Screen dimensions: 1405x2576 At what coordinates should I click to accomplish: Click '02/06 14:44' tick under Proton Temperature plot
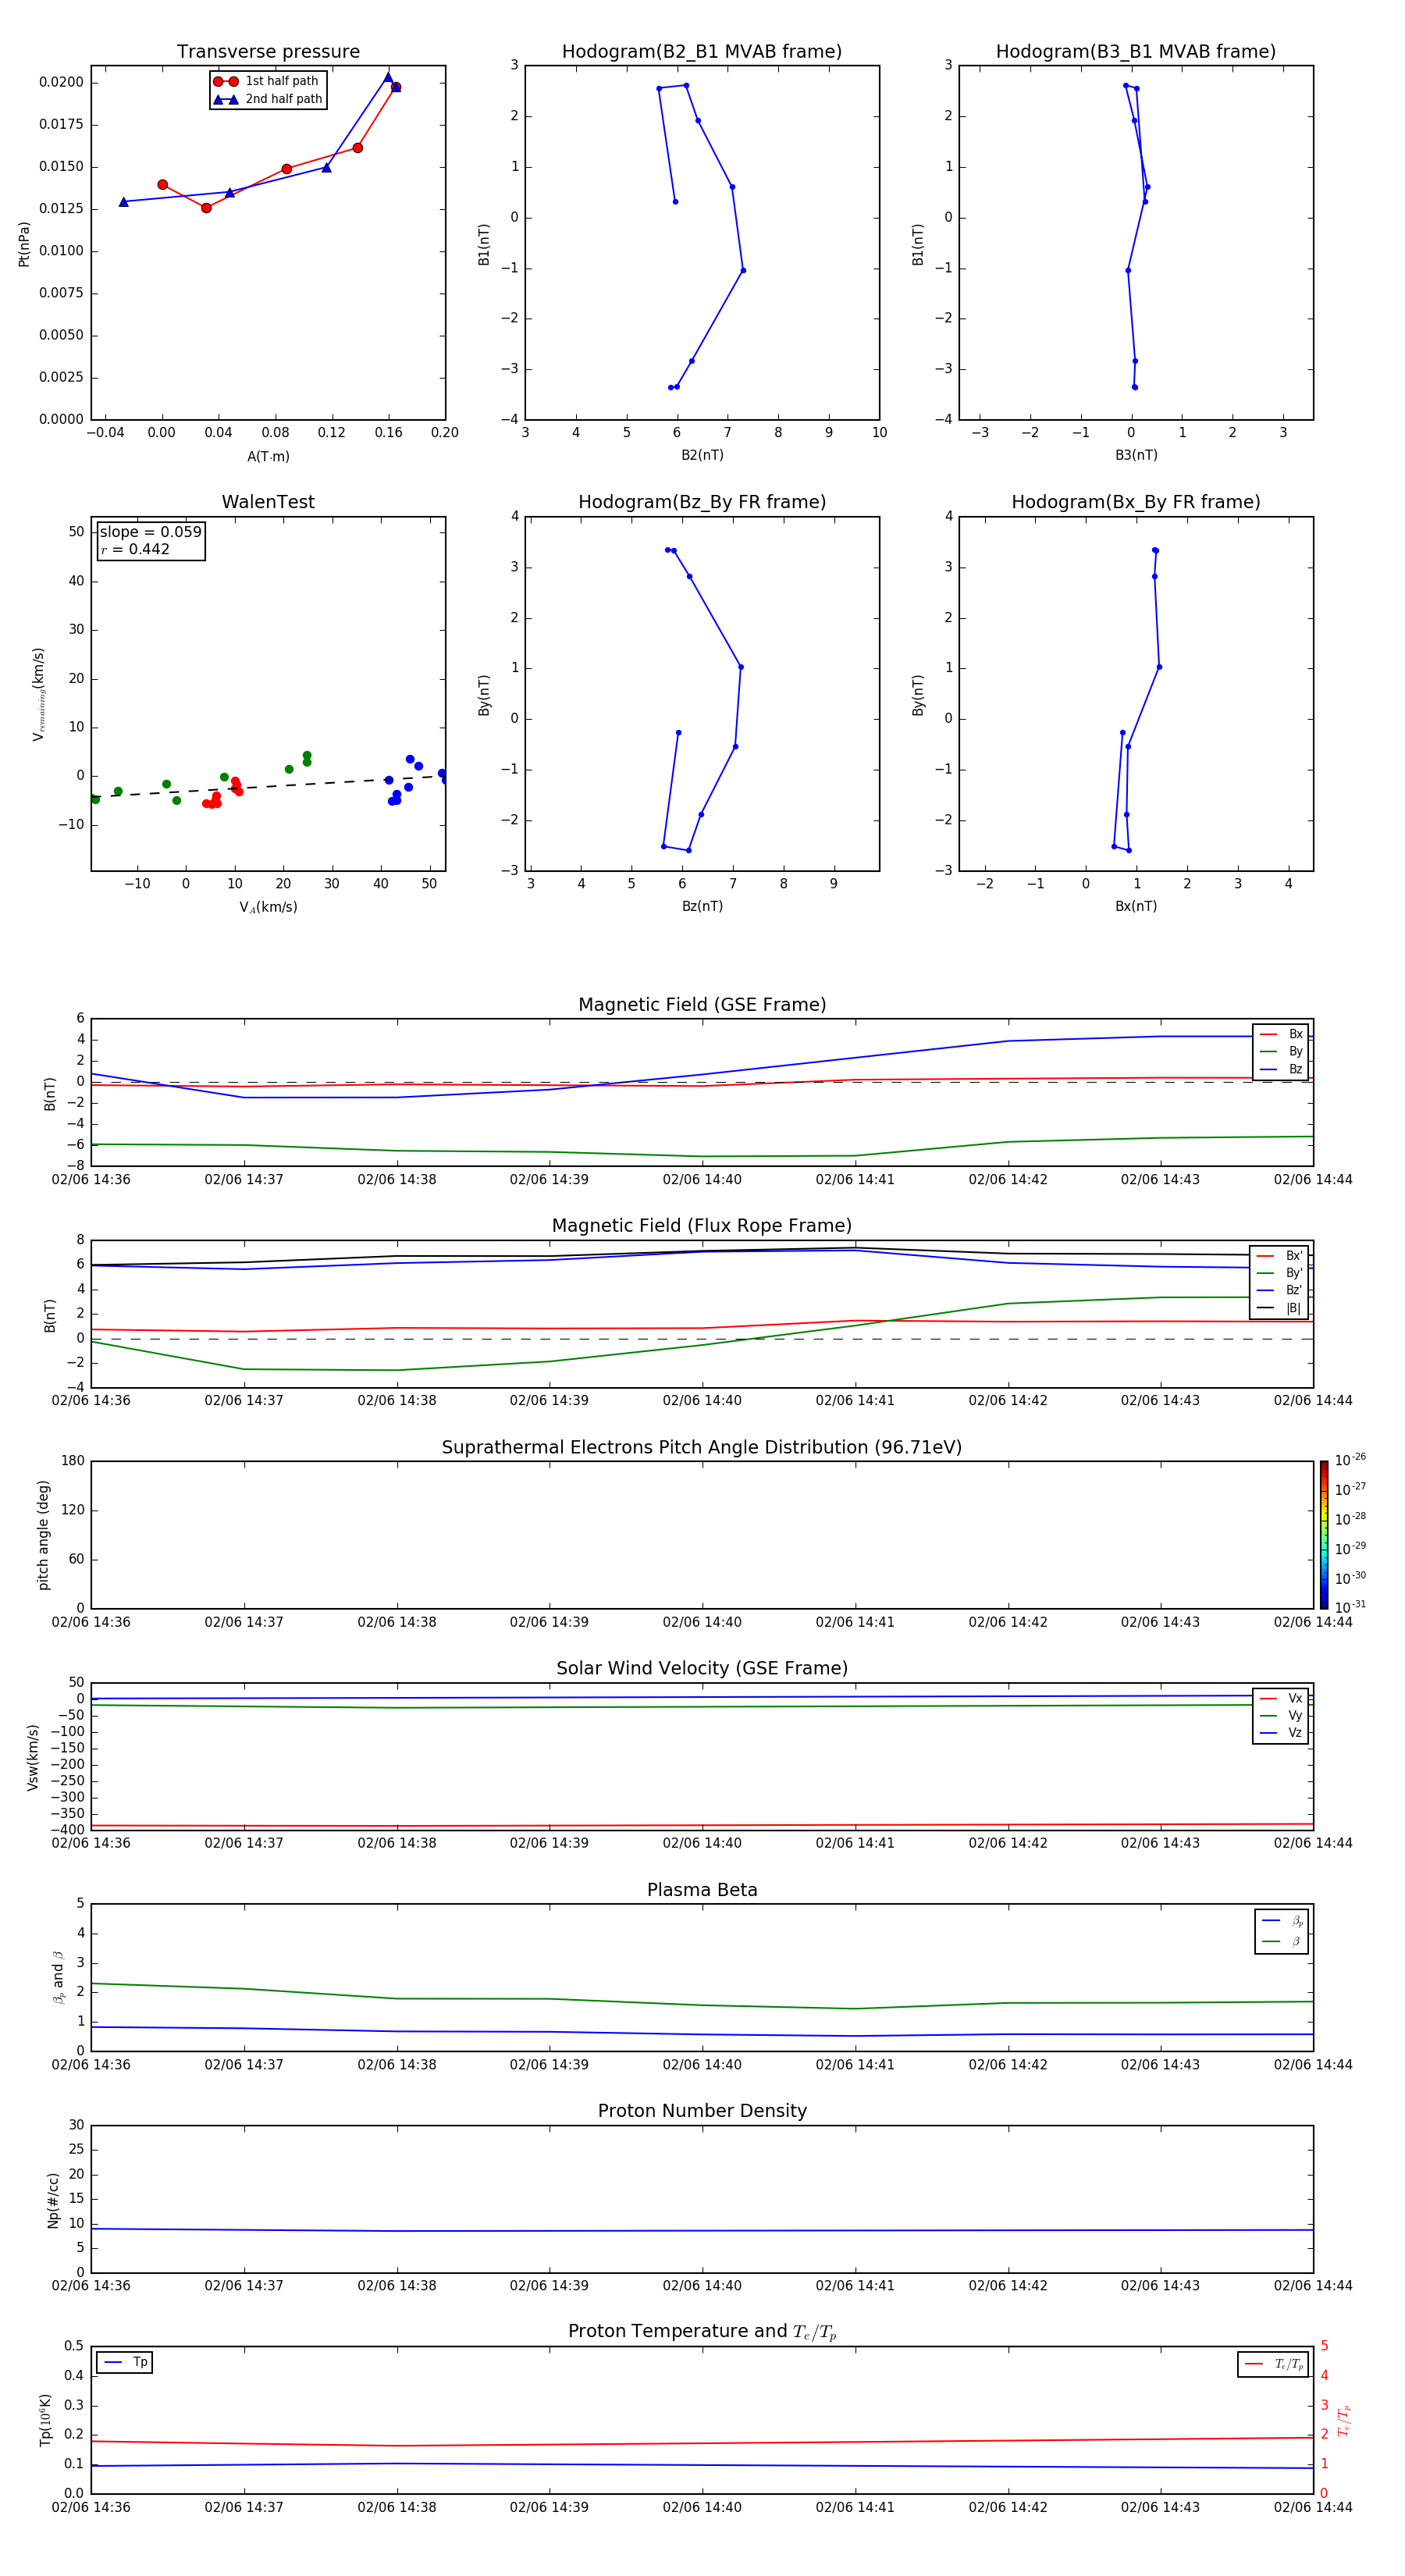[x=1313, y=2508]
